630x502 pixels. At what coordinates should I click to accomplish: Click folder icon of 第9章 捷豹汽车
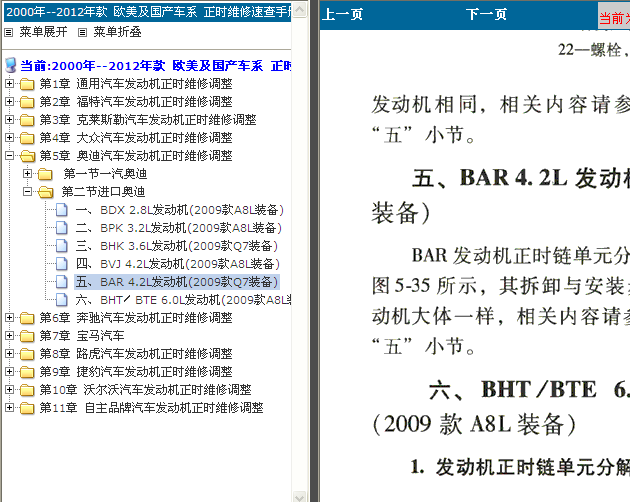27,372
